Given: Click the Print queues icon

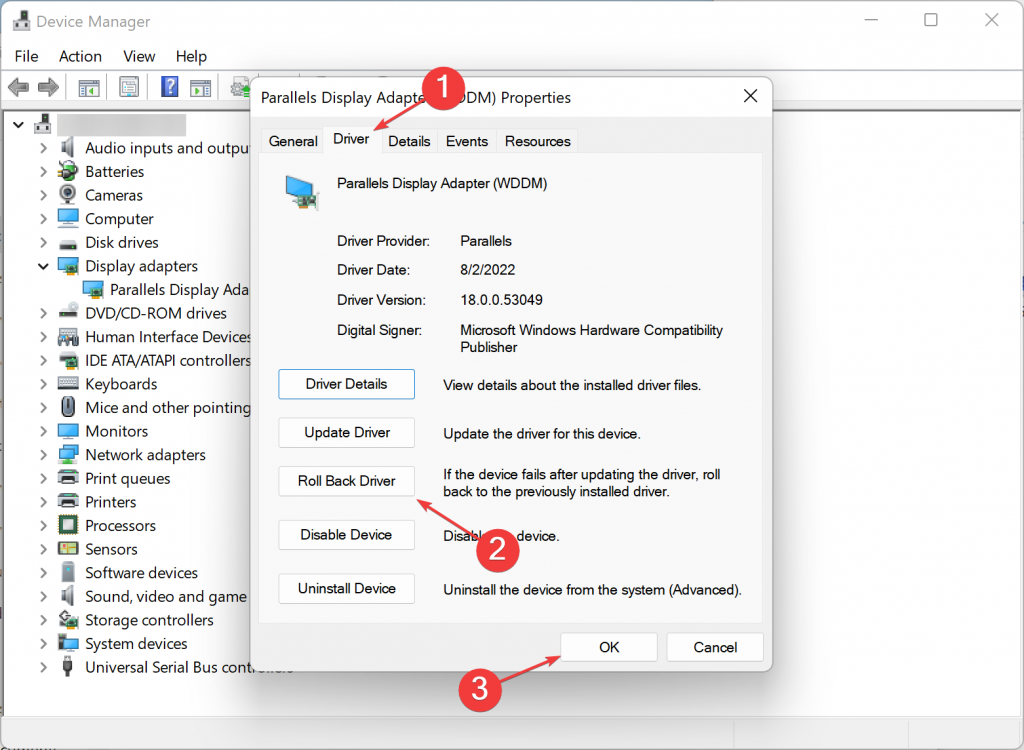Looking at the screenshot, I should point(68,478).
